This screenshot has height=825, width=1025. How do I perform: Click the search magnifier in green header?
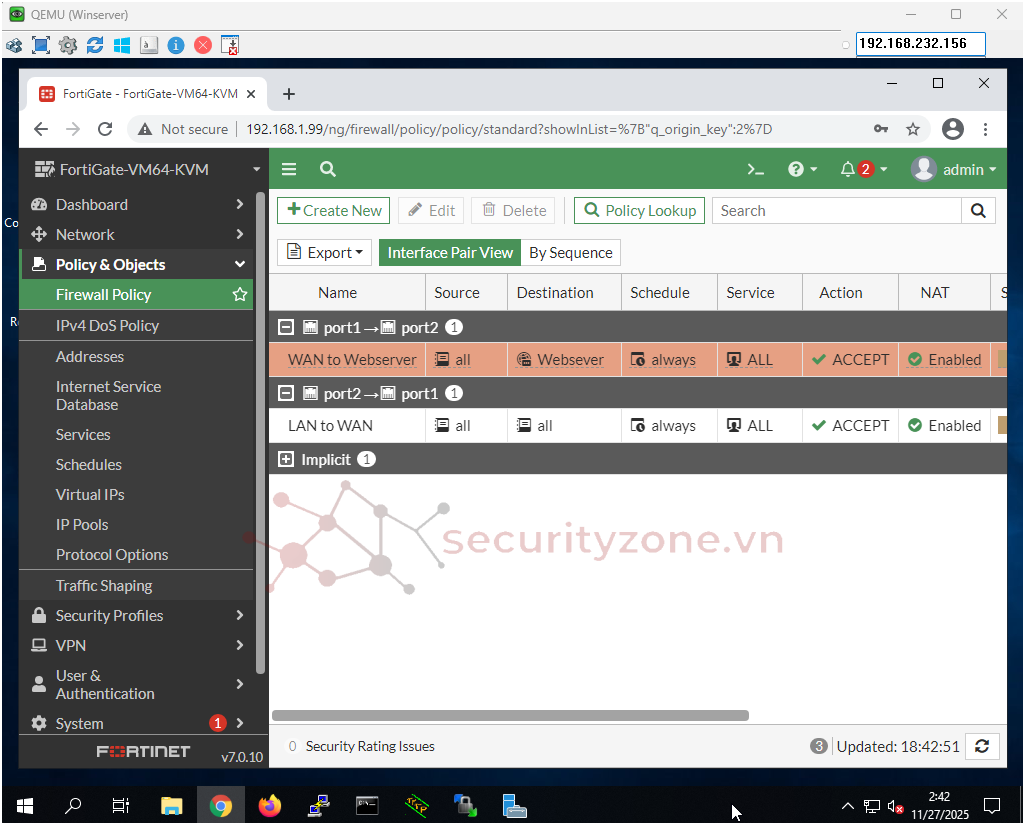click(328, 170)
